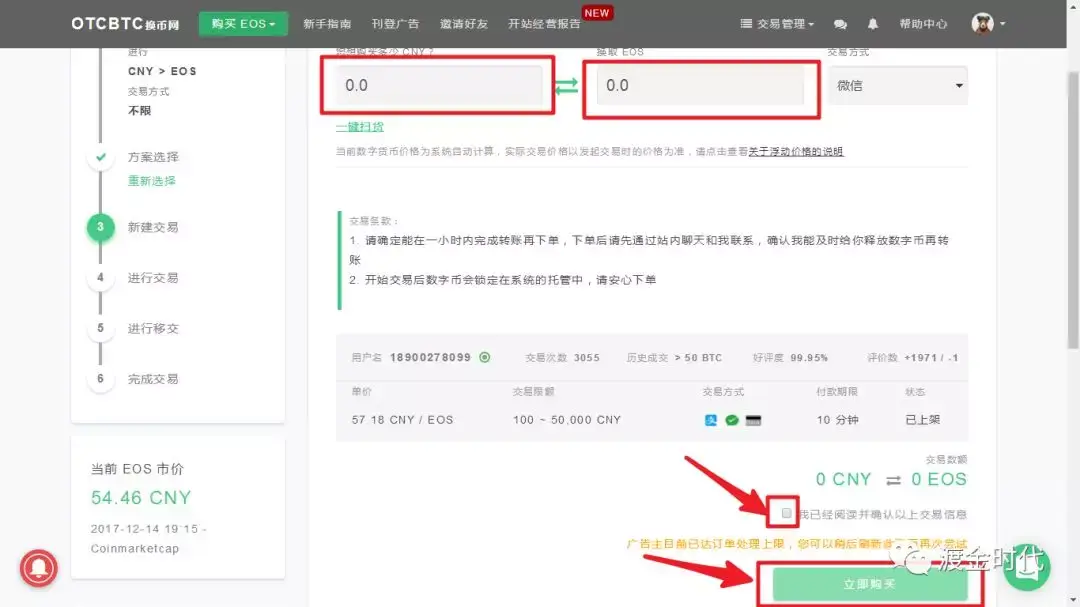The image size is (1080, 607).
Task: Click the WeChat payment icon
Action: tap(731, 420)
